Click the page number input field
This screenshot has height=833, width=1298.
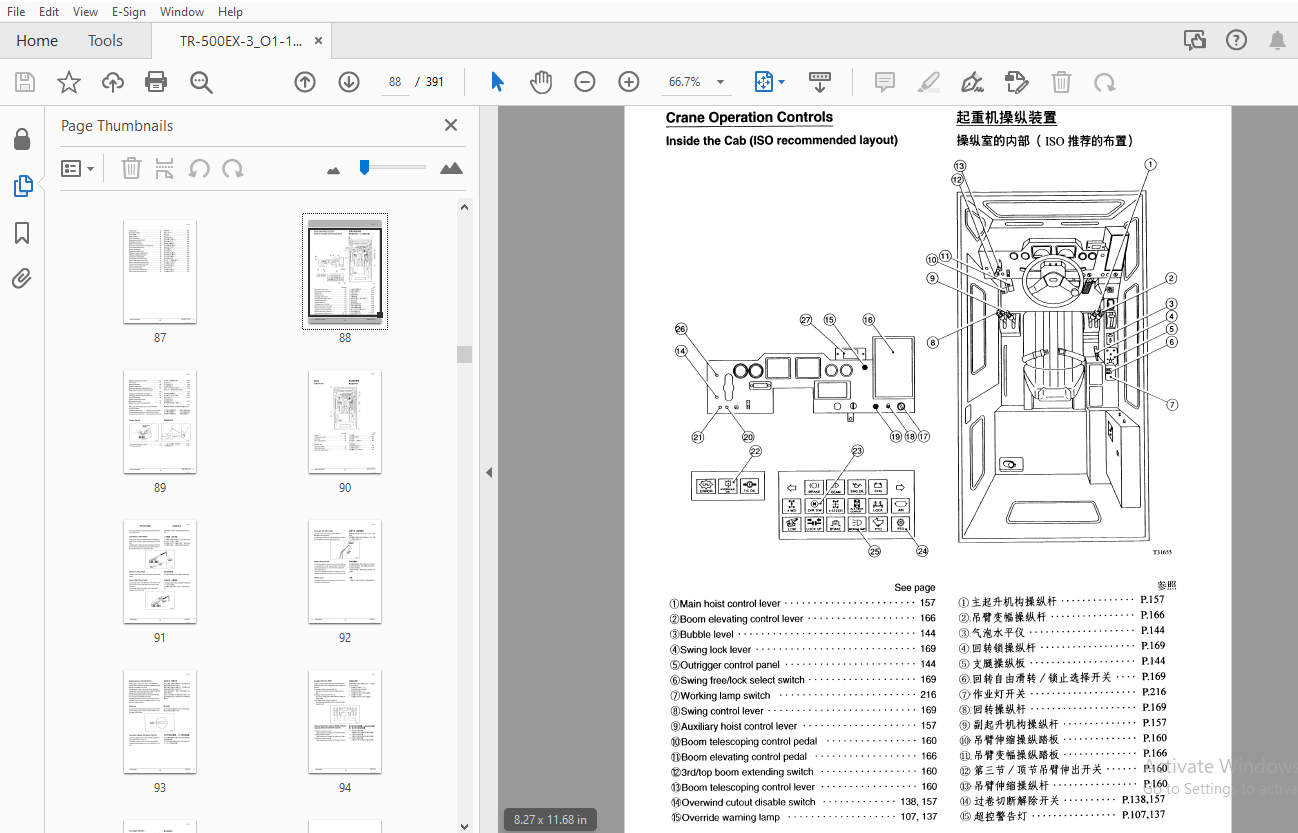tap(395, 82)
